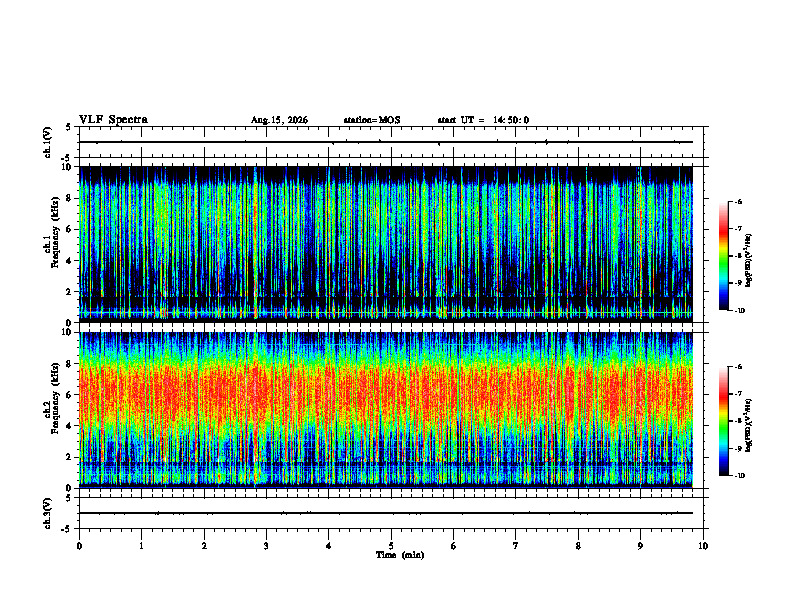Select the date label "Aug.15, 2026"
The width and height of the screenshot is (792, 612).
point(279,120)
